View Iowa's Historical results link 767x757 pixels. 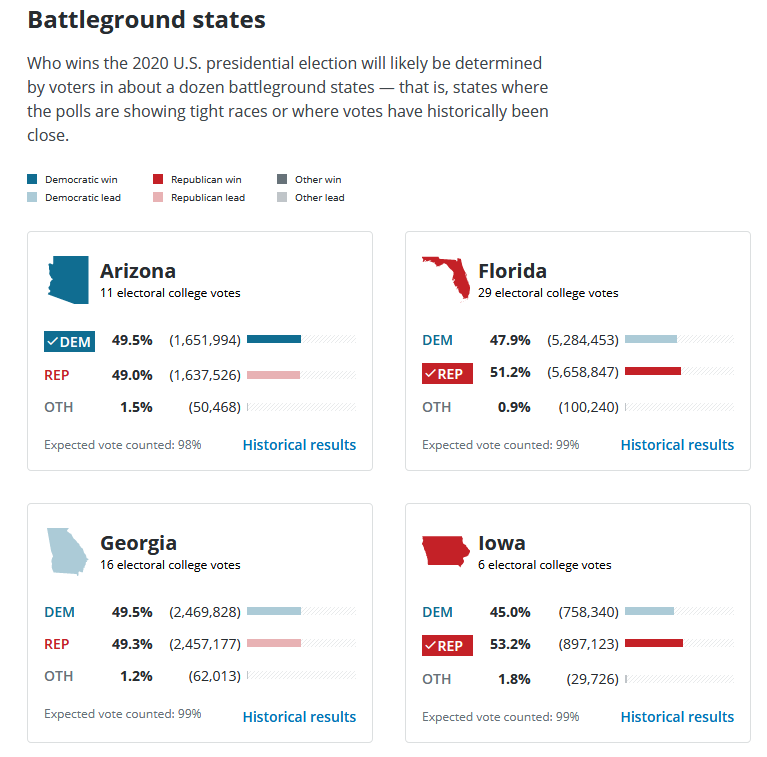(x=677, y=717)
